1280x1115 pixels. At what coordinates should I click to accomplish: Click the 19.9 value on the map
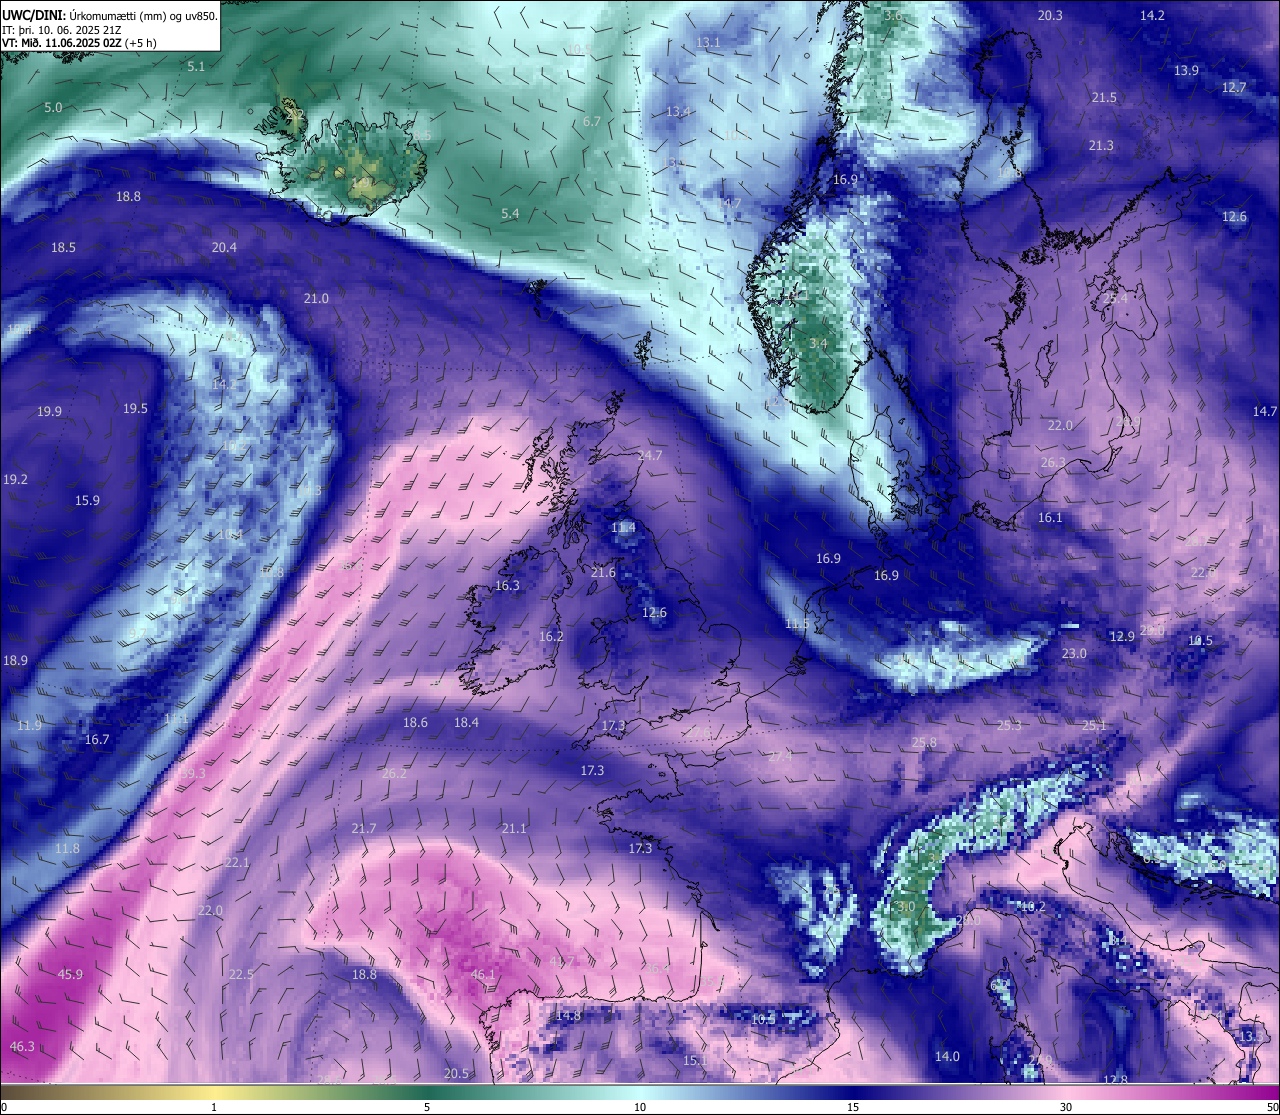pyautogui.click(x=49, y=412)
